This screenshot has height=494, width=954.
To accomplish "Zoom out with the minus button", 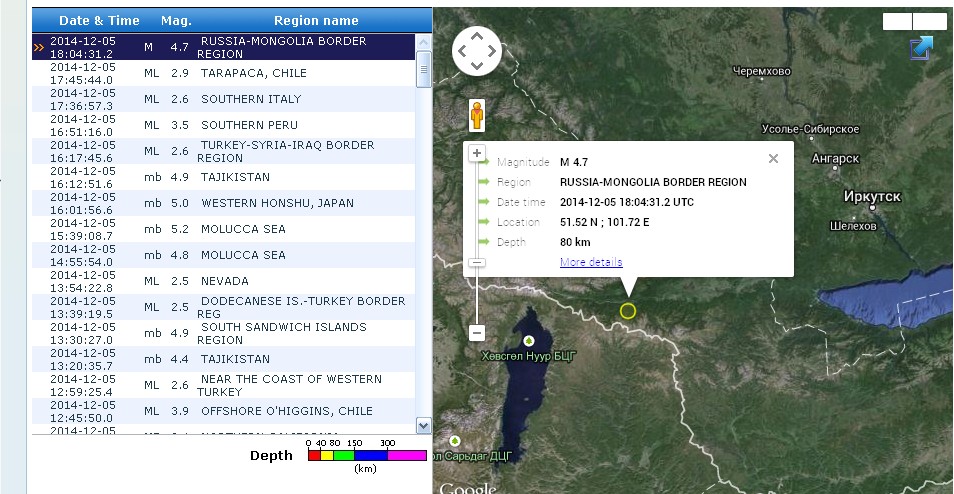I will pos(477,333).
